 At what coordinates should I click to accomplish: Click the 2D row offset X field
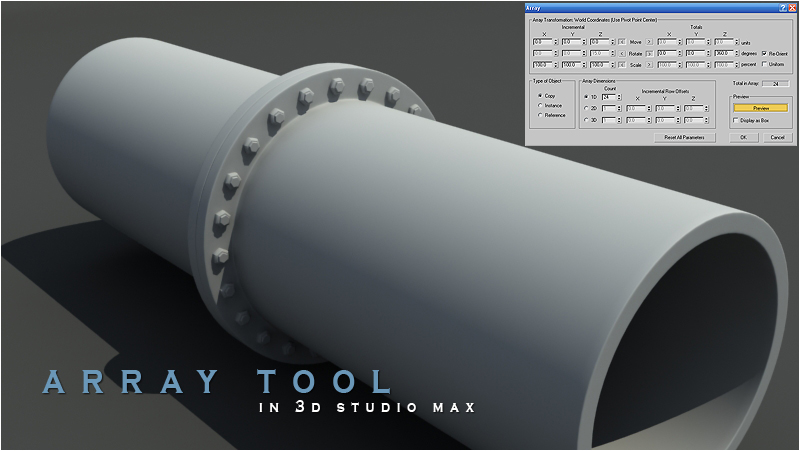tap(636, 108)
